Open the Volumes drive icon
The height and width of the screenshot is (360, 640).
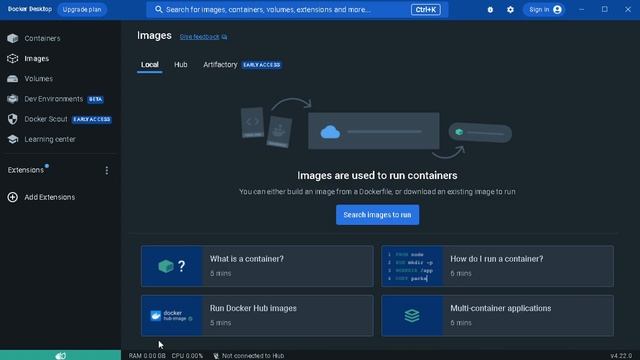point(13,79)
